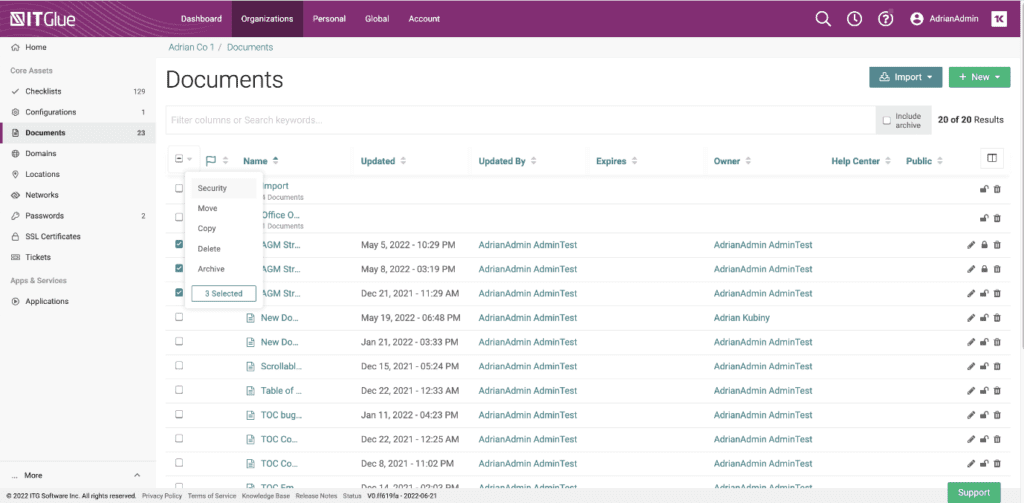The height and width of the screenshot is (503, 1024).
Task: Enable the Include archive checkbox
Action: [887, 120]
